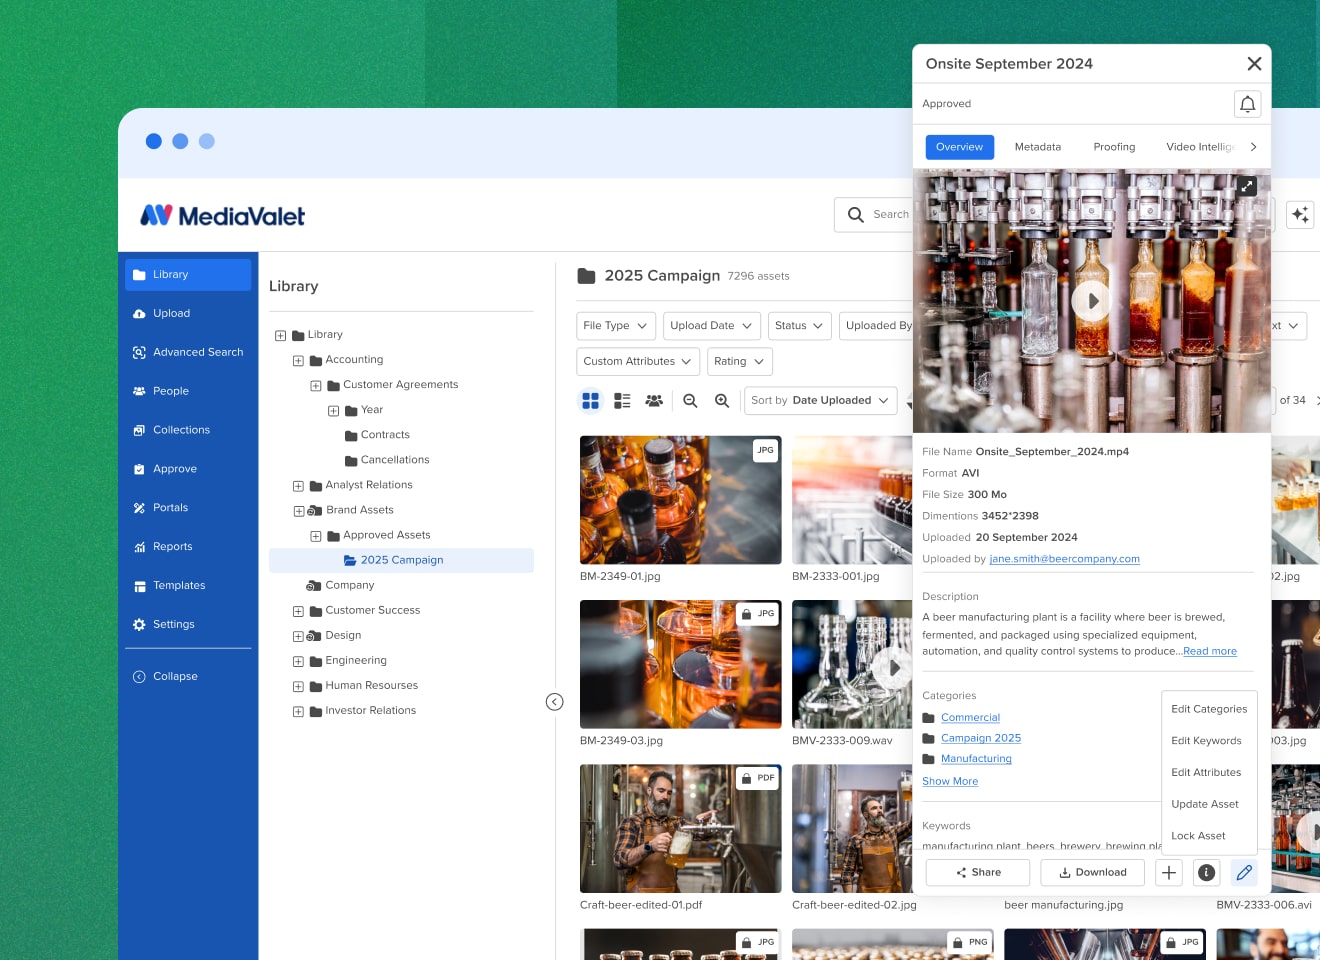1320x960 pixels.
Task: Expand the Human Resourses folder
Action: pos(298,686)
